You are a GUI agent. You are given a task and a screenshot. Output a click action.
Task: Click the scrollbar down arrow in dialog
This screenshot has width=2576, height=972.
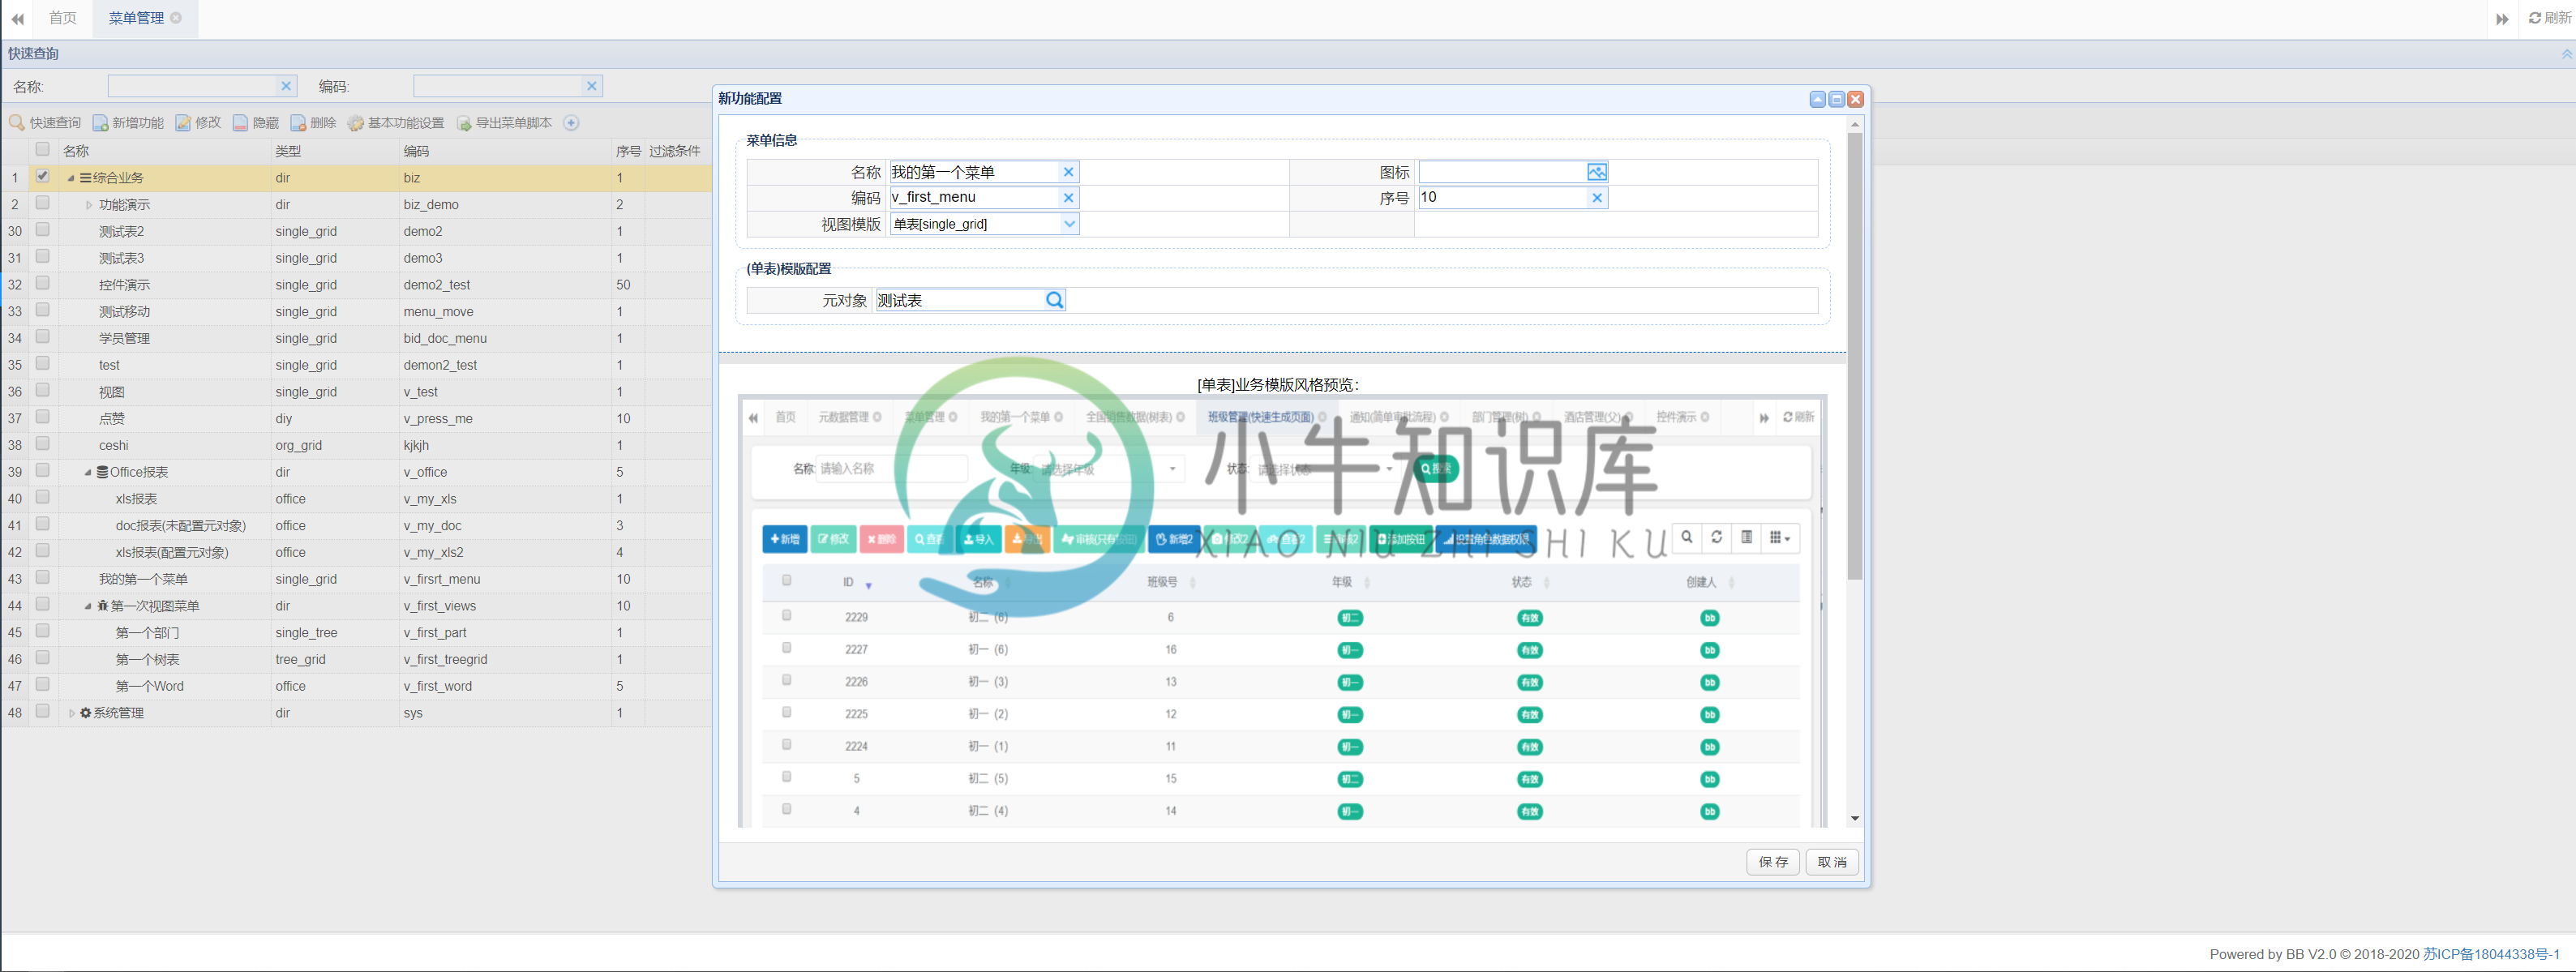[1855, 819]
